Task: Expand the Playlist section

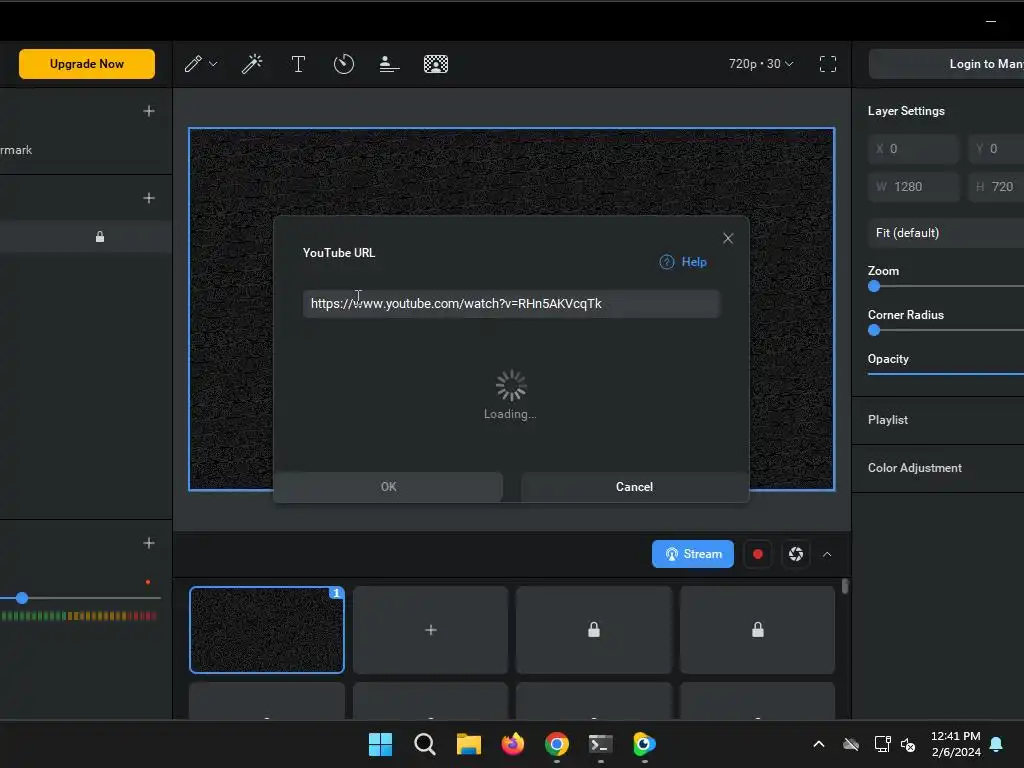Action: tap(938, 420)
